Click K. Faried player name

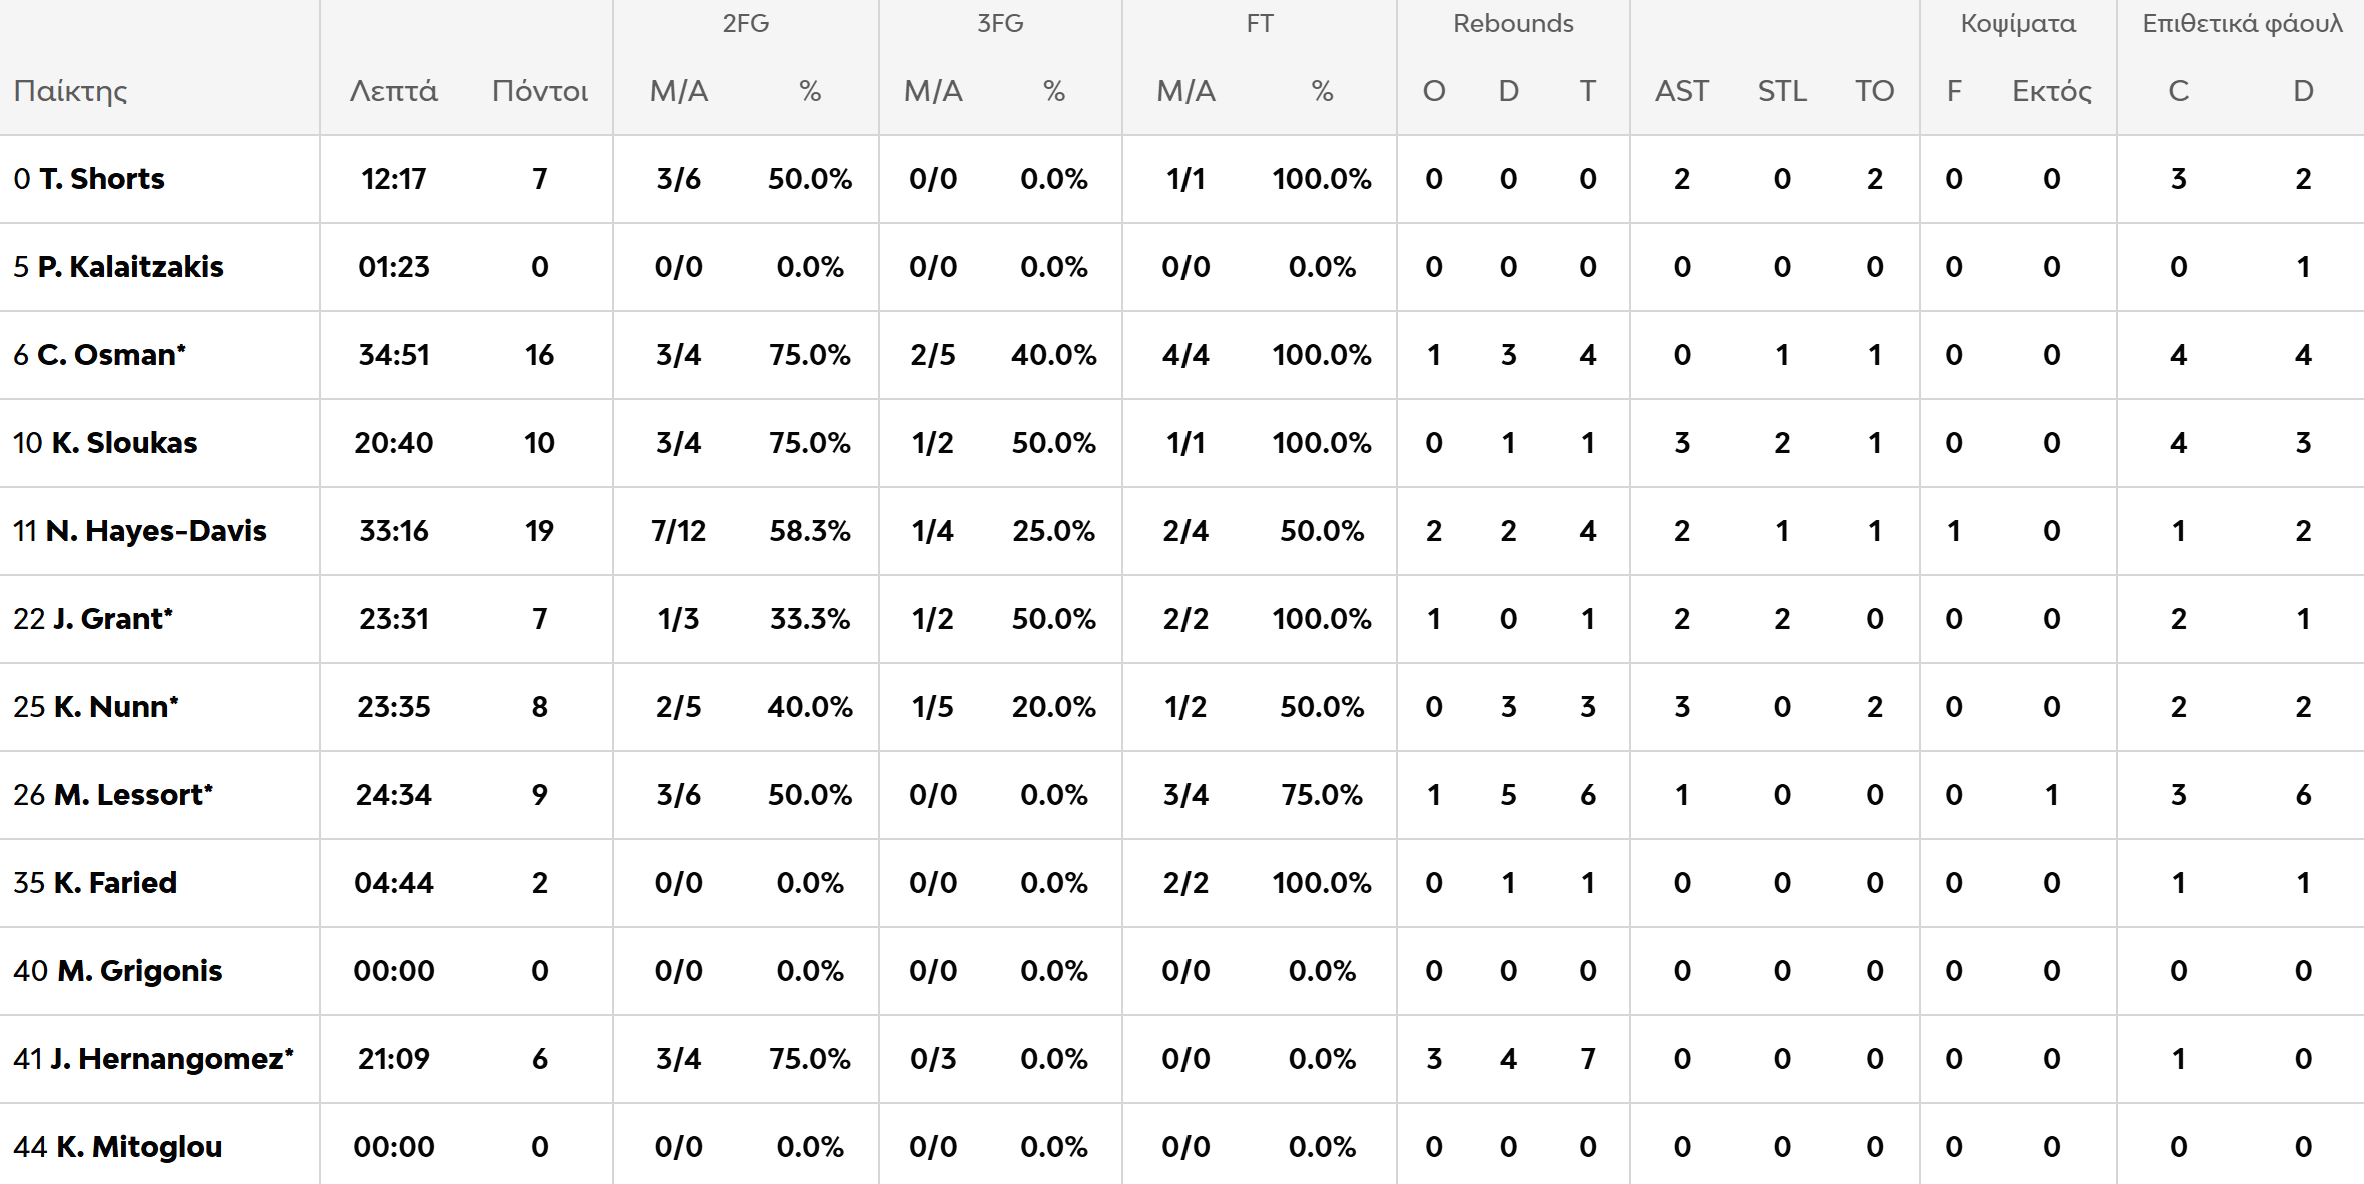point(114,883)
